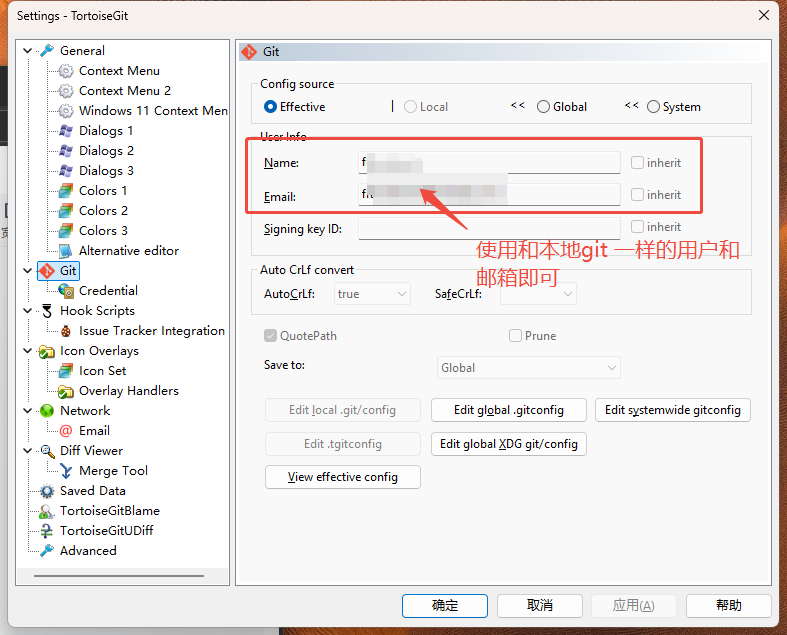Screen dimensions: 787x635
Task: Click the Context Menu gear icon
Action: tap(66, 71)
